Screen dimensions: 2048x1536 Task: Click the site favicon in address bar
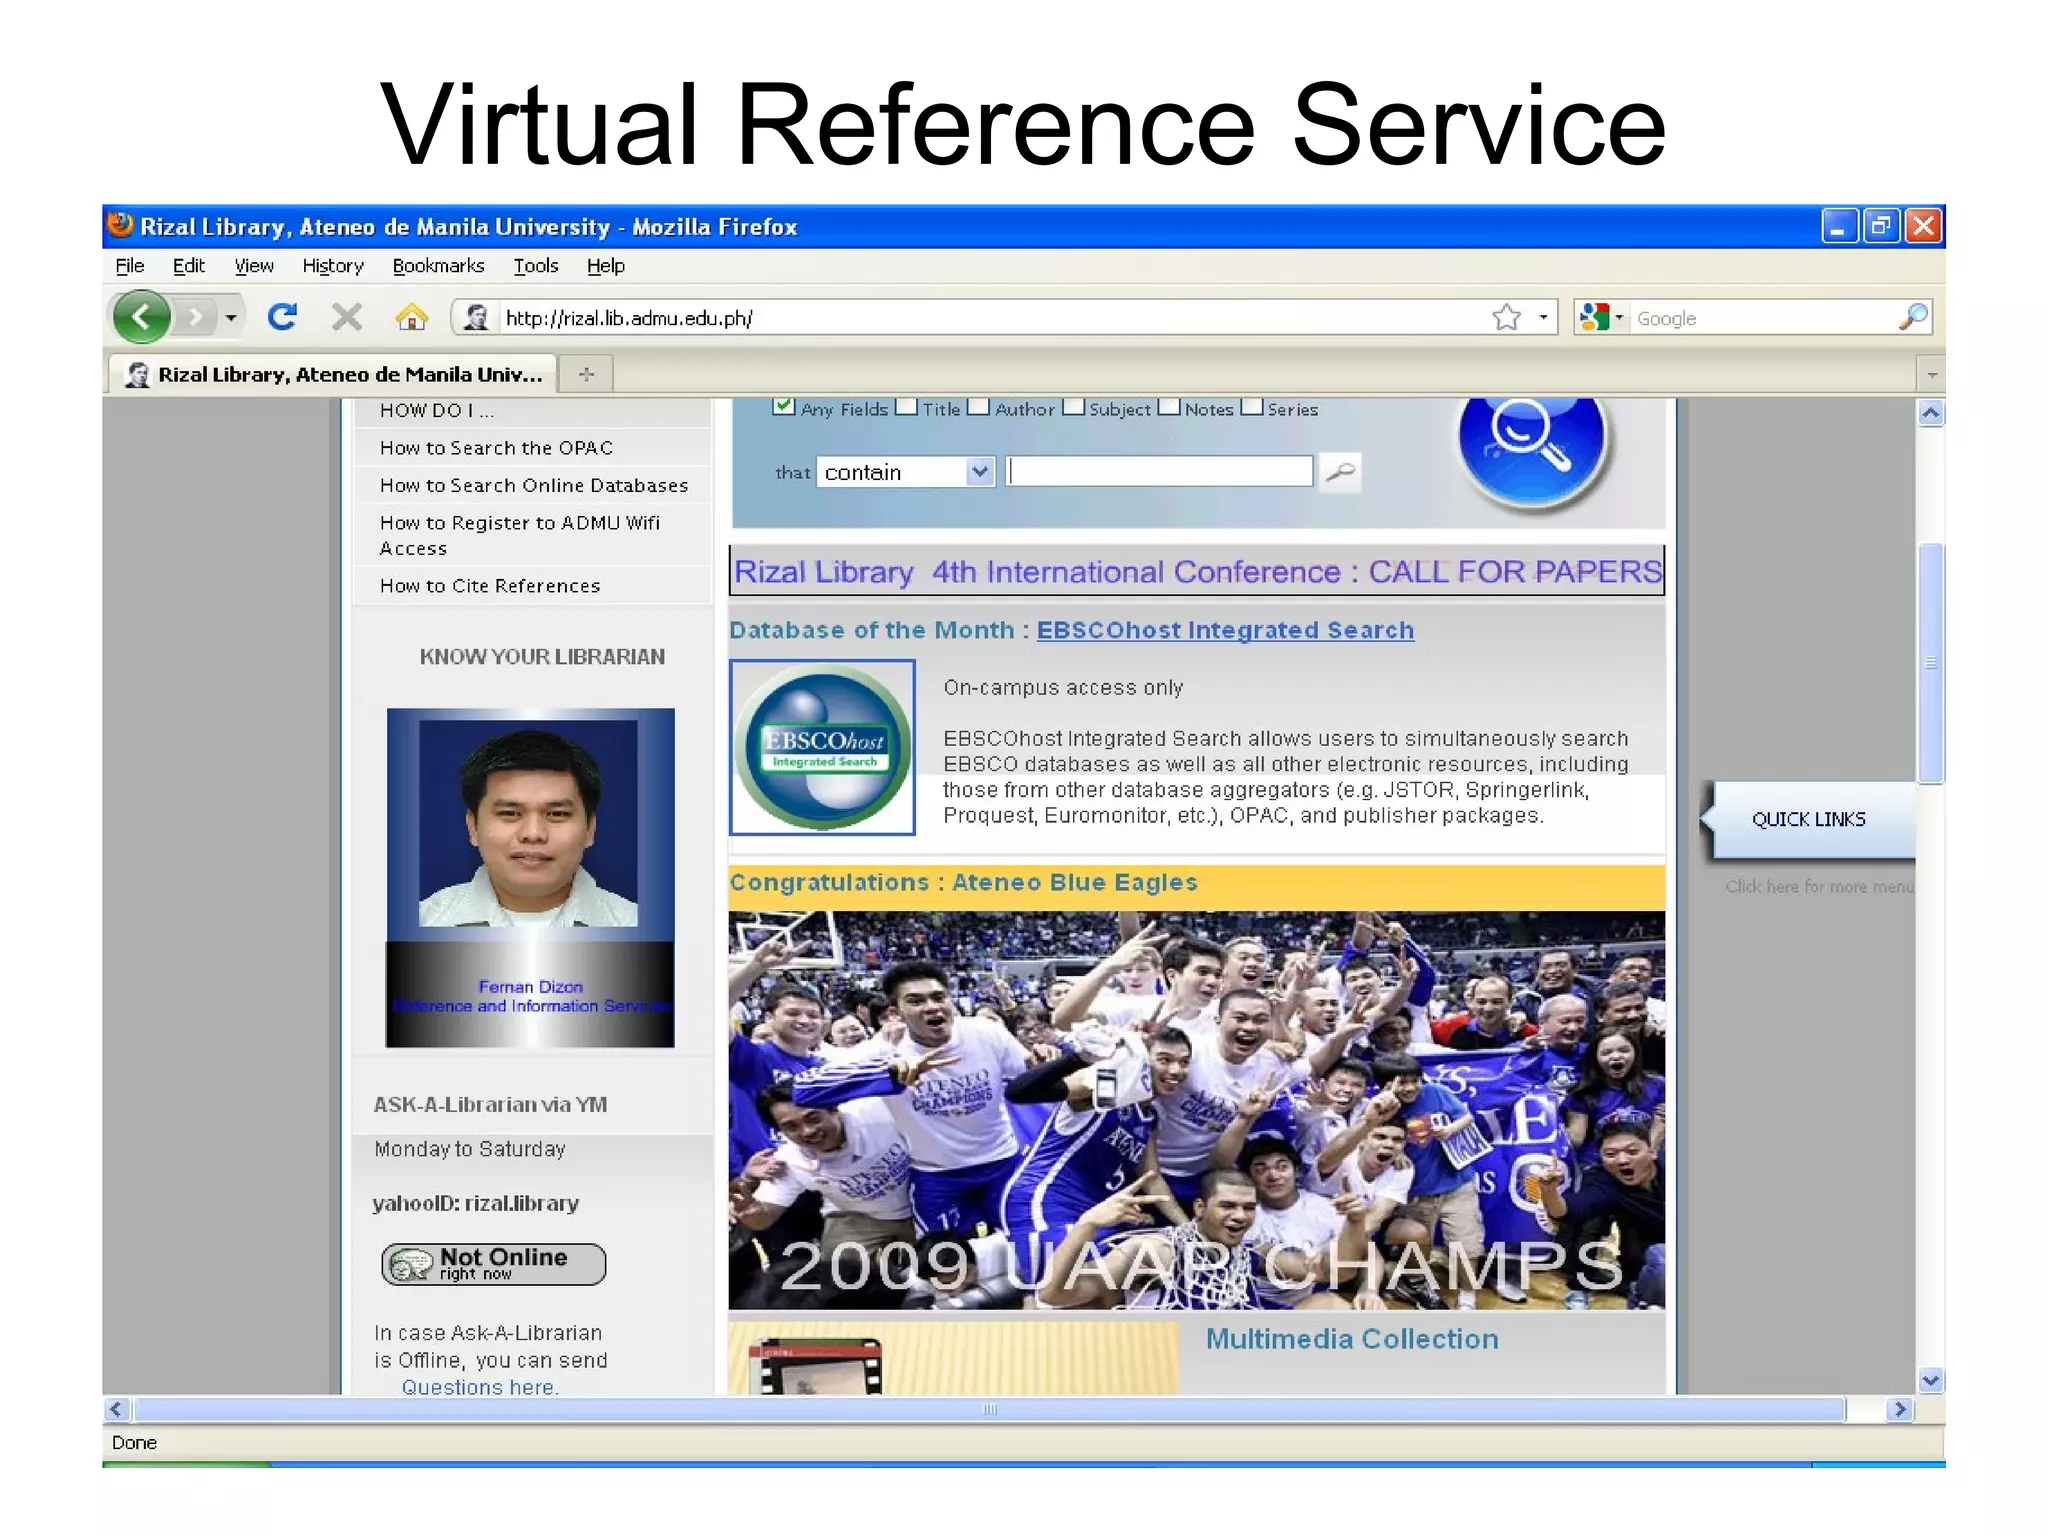tap(477, 318)
